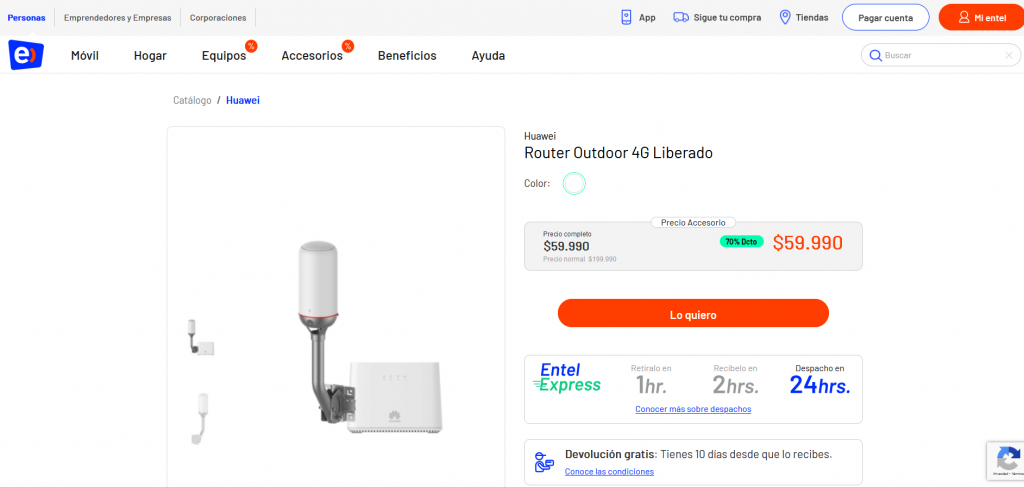Image resolution: width=1024 pixels, height=488 pixels.
Task: Select the white color swatch
Action: pos(574,184)
